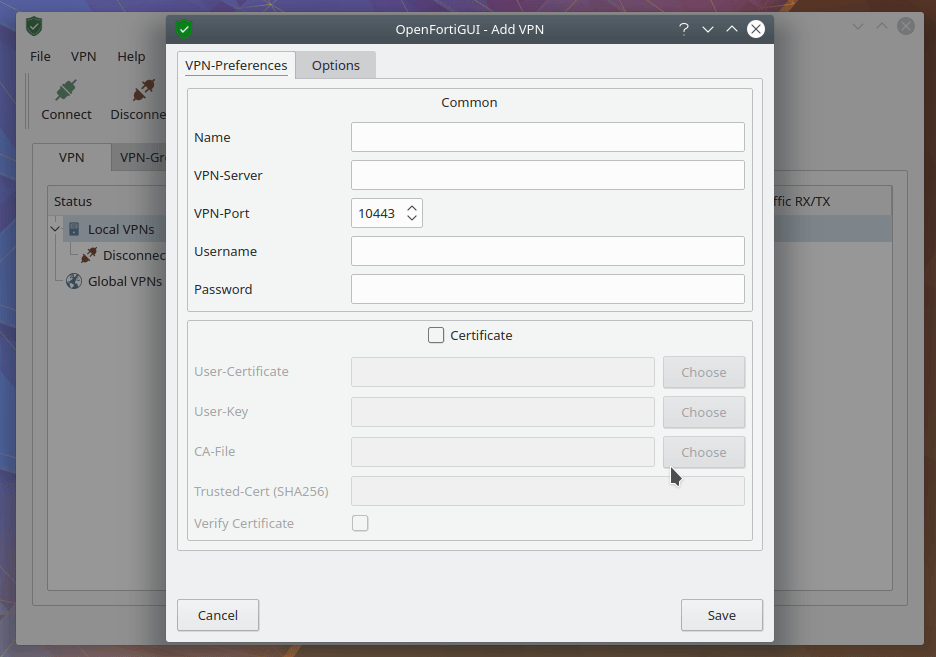Click the green shield icon in dialog titlebar
Image resolution: width=936 pixels, height=657 pixels.
183,29
